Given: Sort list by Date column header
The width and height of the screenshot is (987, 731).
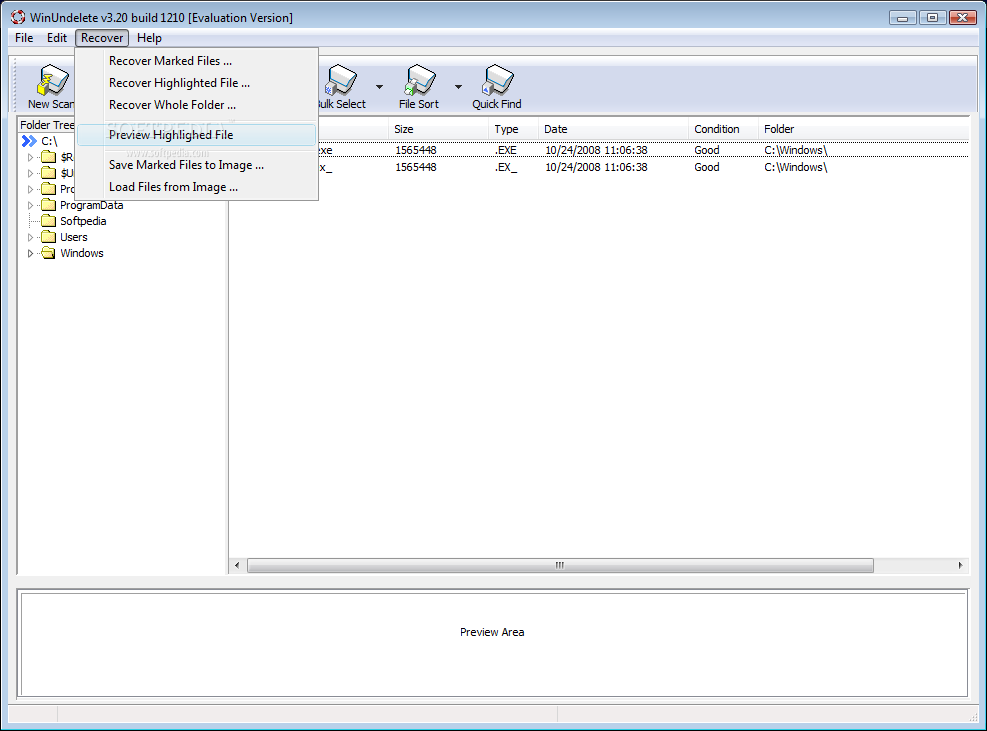Looking at the screenshot, I should click(613, 129).
